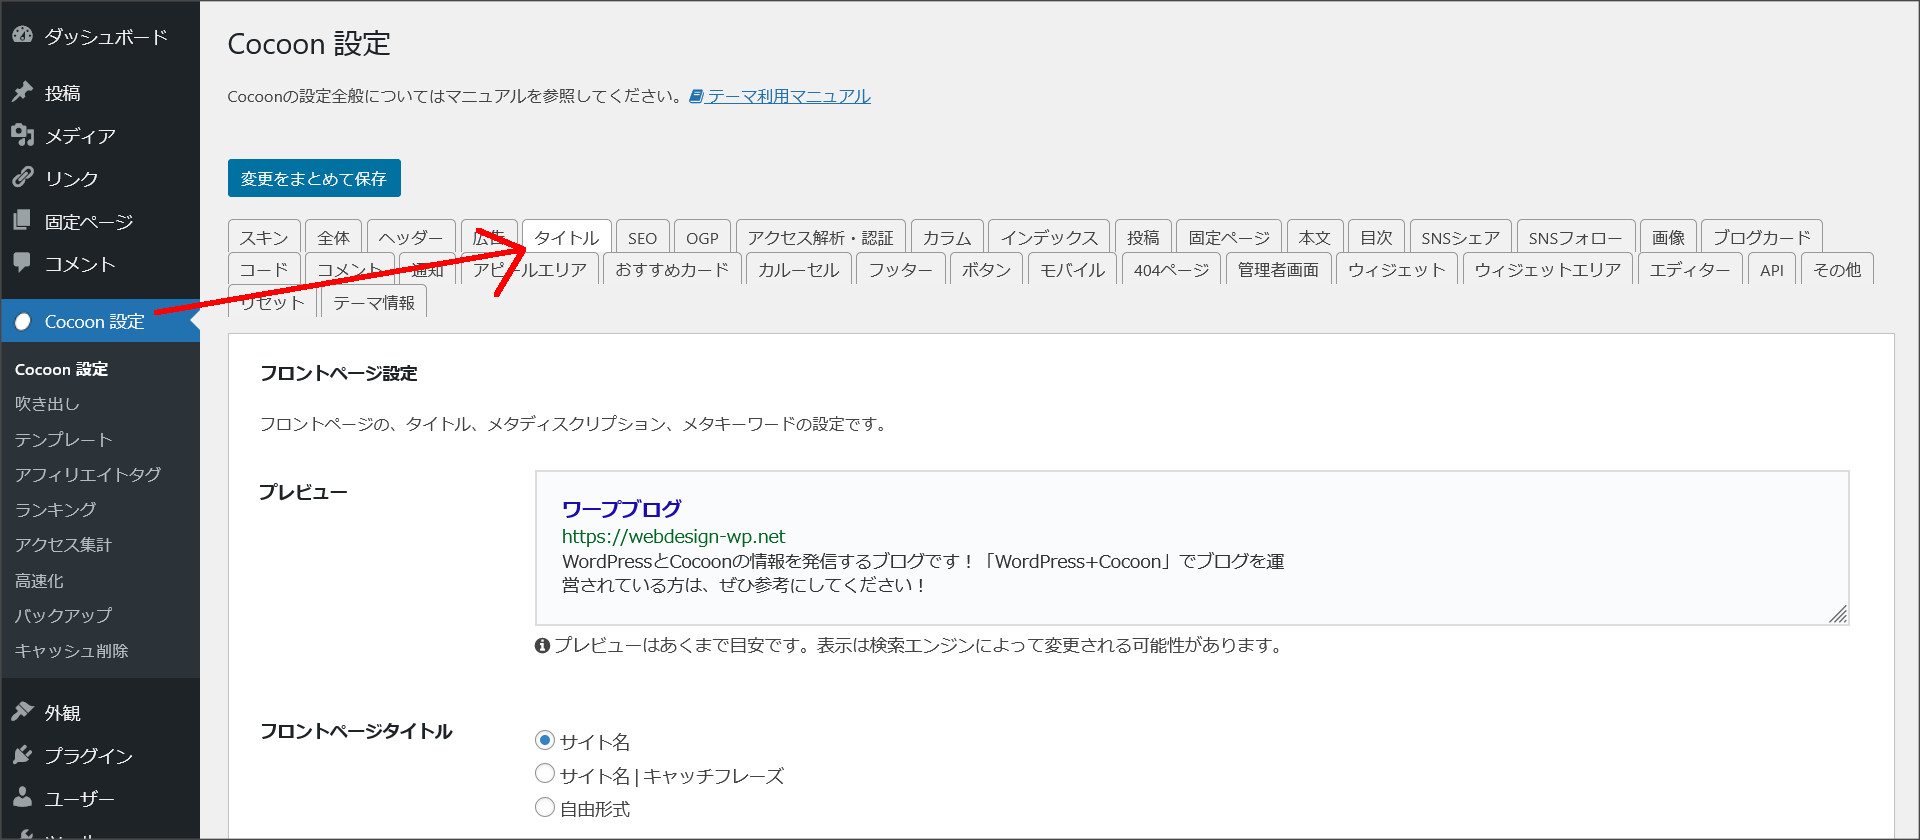The height and width of the screenshot is (840, 1920).
Task: Switch to the SNSシェア tab
Action: click(x=1460, y=237)
